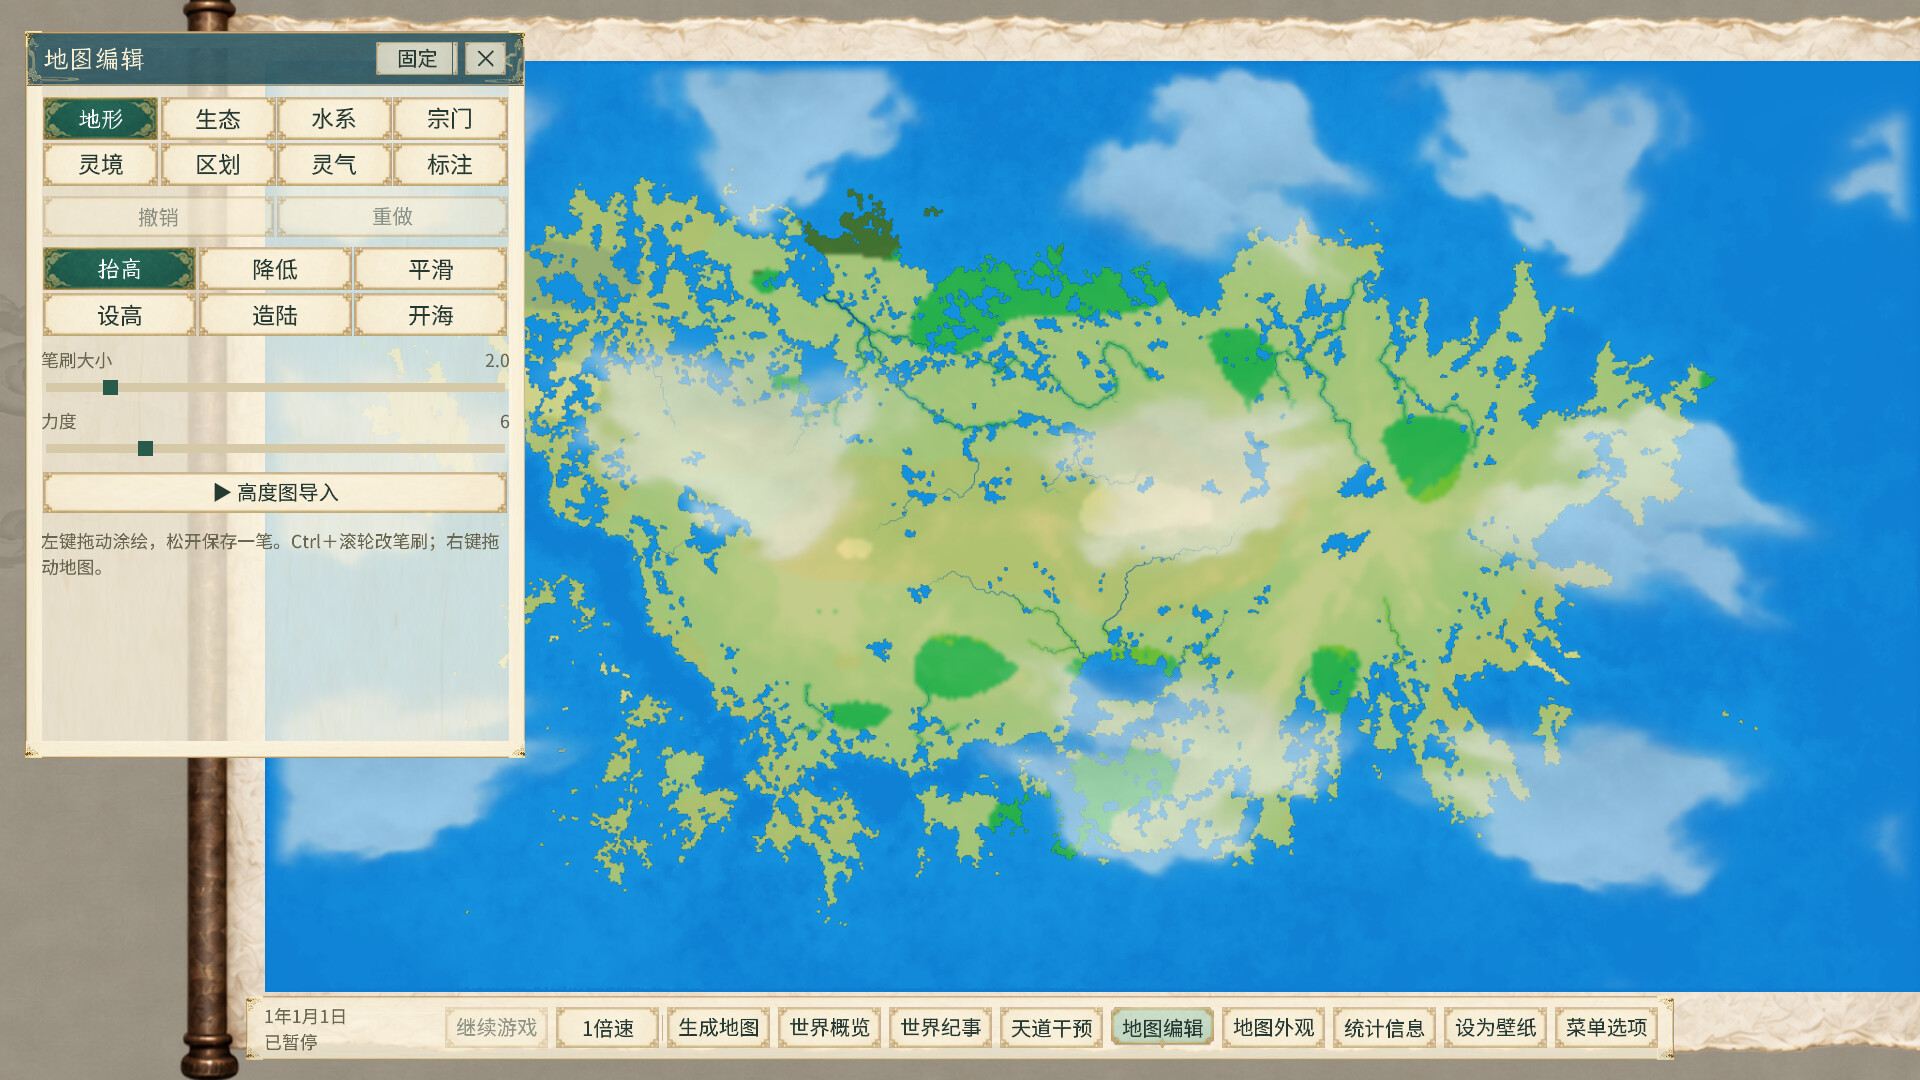Select the 区划 tab

217,165
